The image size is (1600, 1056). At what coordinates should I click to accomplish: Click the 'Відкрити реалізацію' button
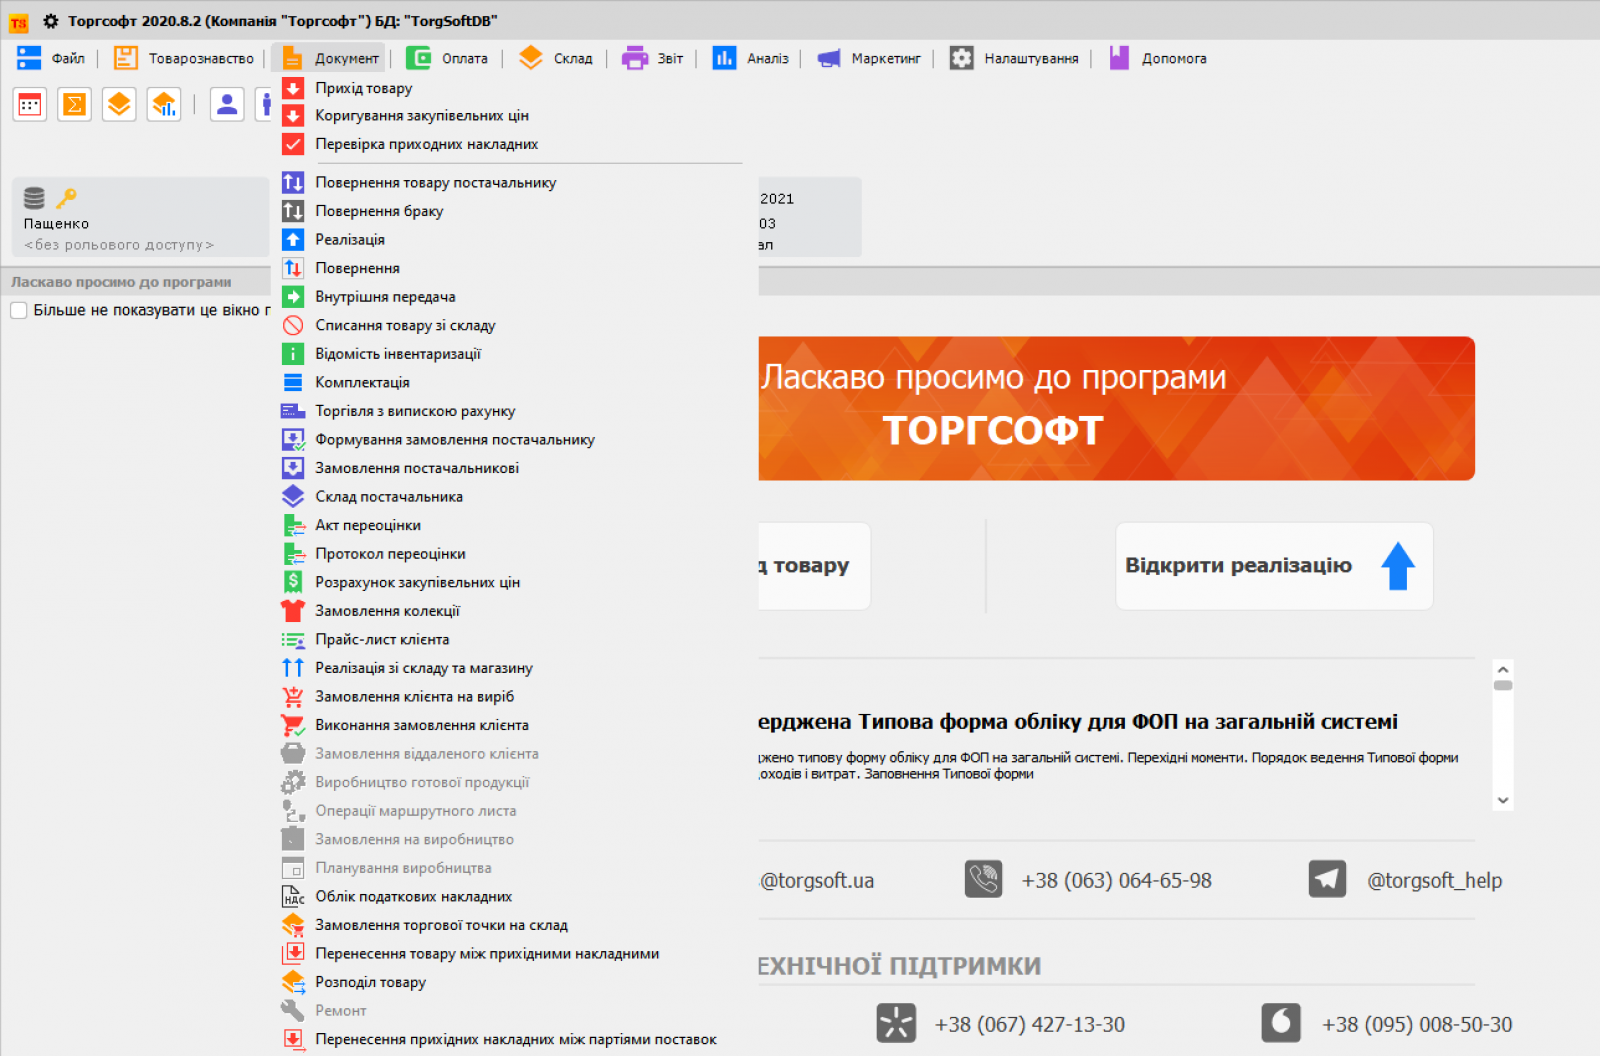[x=1274, y=566]
